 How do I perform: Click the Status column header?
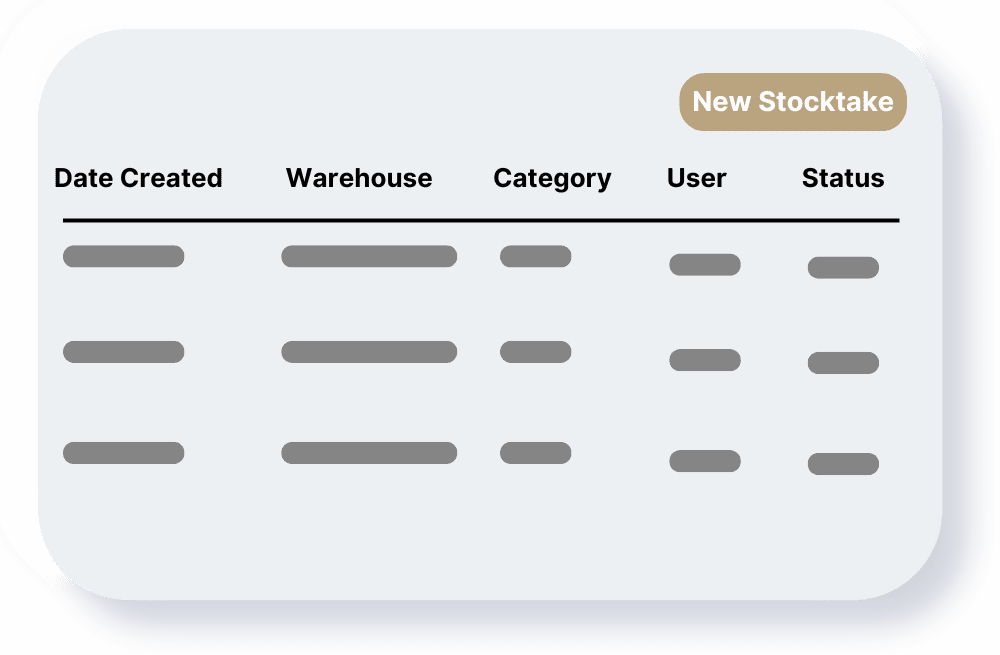[843, 179]
